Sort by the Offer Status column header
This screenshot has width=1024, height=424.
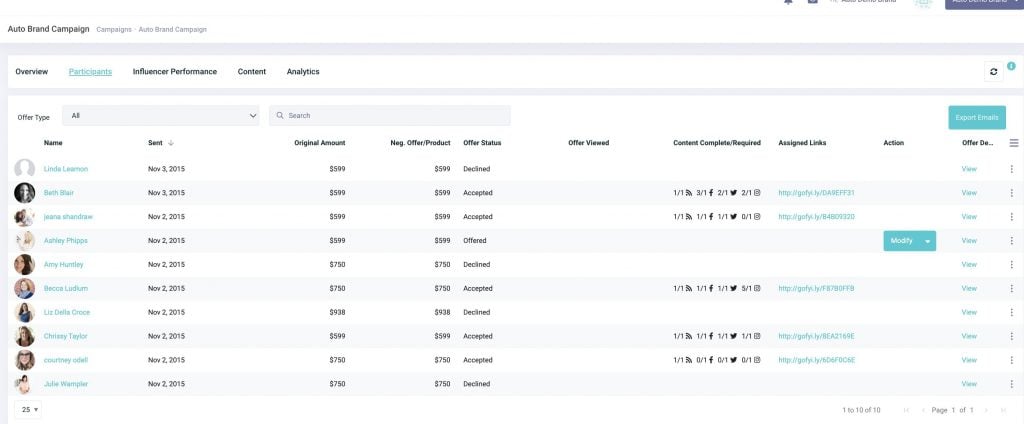pyautogui.click(x=482, y=142)
